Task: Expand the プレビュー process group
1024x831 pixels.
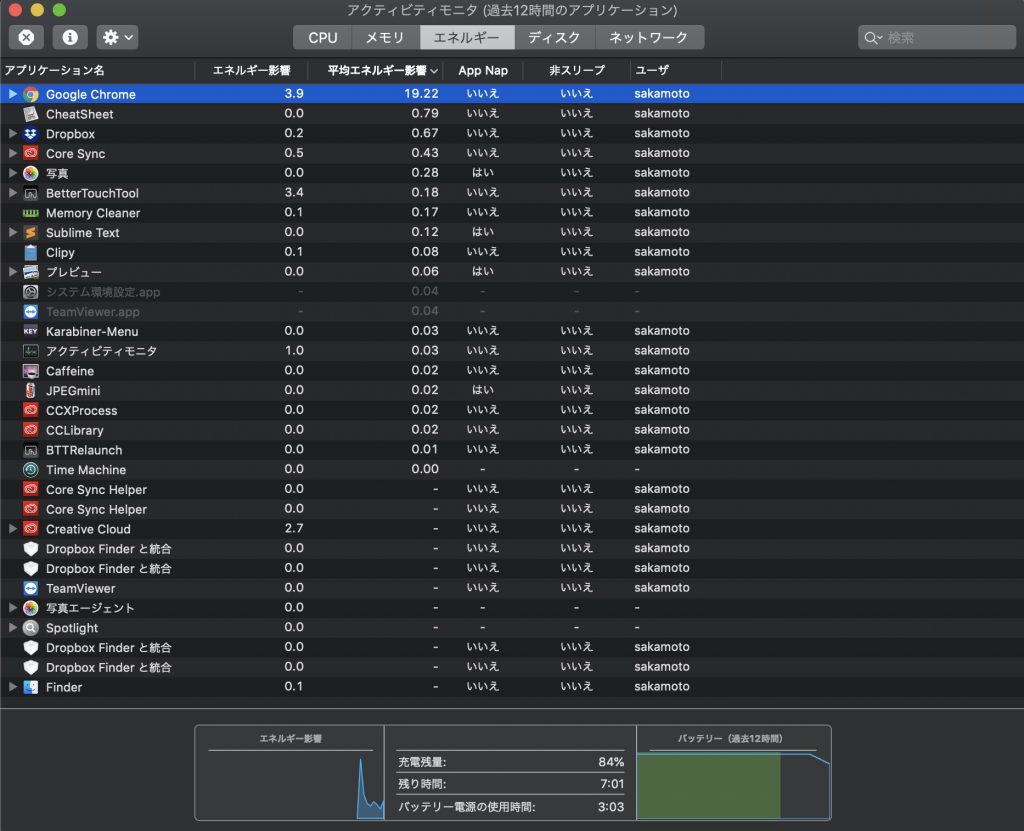Action: [x=12, y=272]
